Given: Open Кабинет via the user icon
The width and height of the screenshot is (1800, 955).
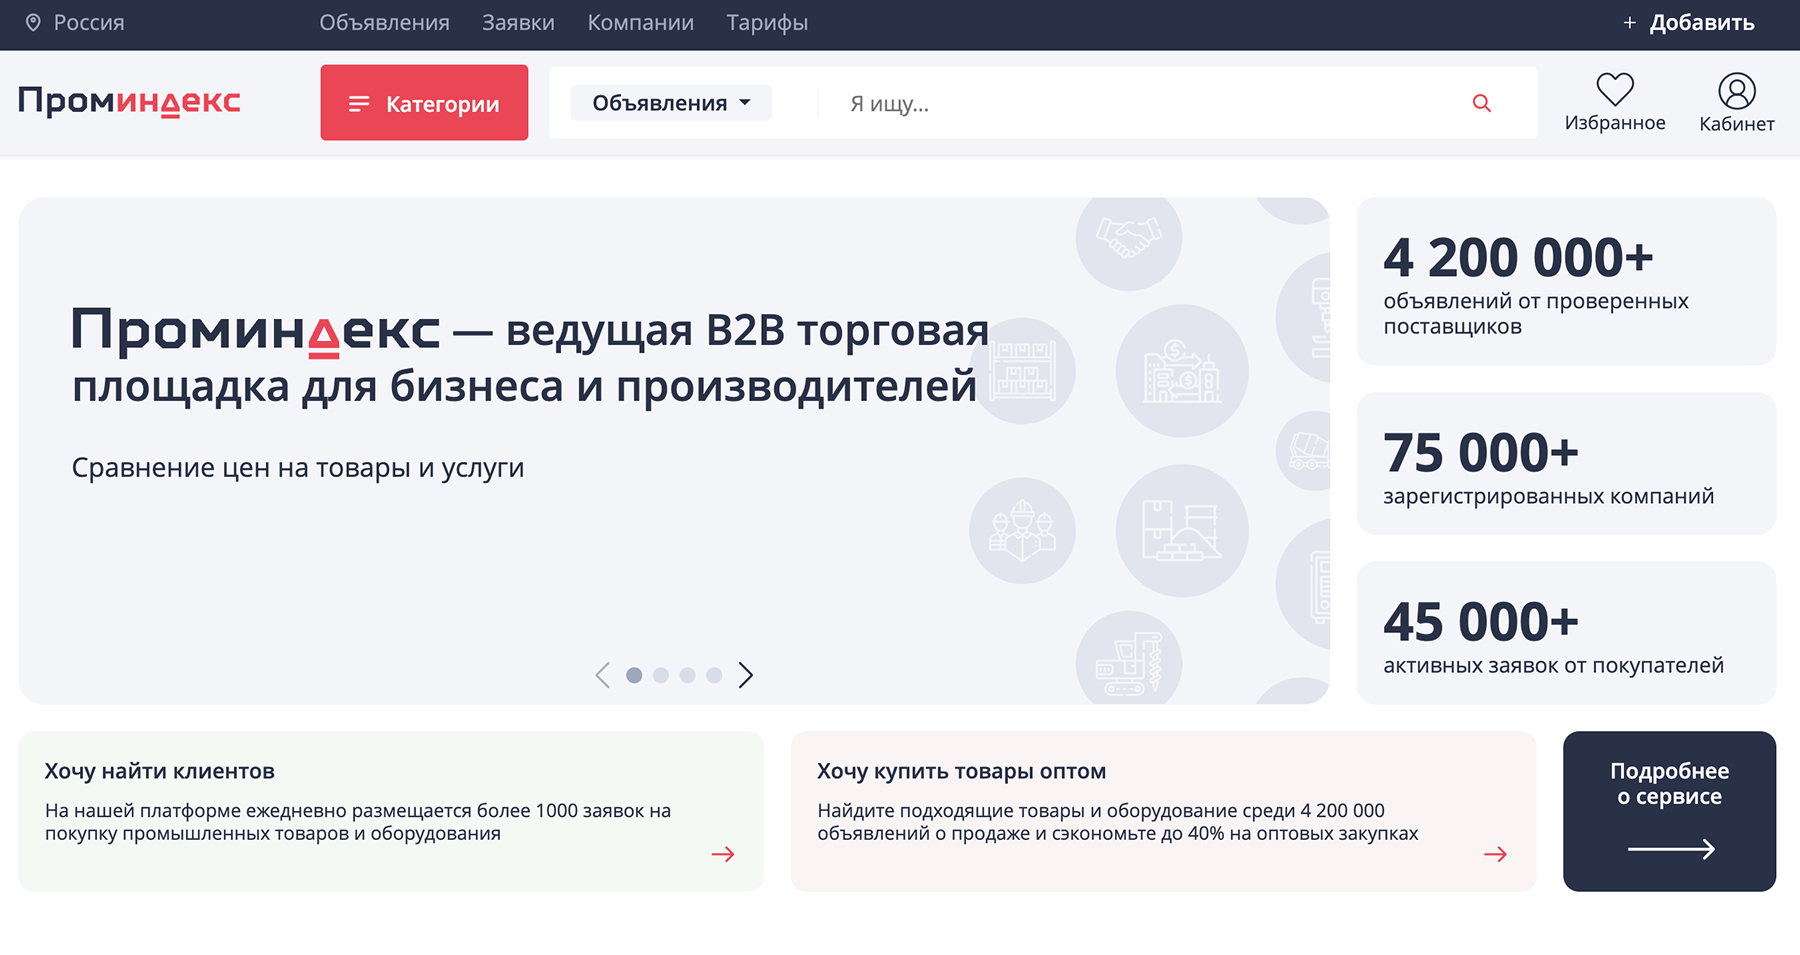Looking at the screenshot, I should (x=1737, y=103).
